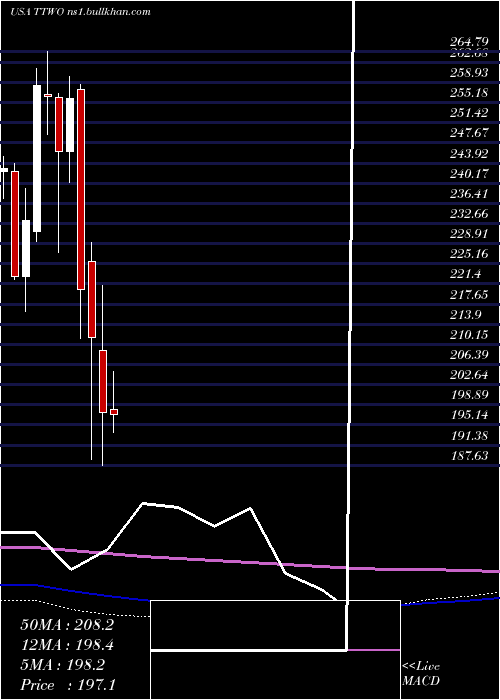Click the 251.42 price label
This screenshot has height=700, width=500.
click(468, 113)
